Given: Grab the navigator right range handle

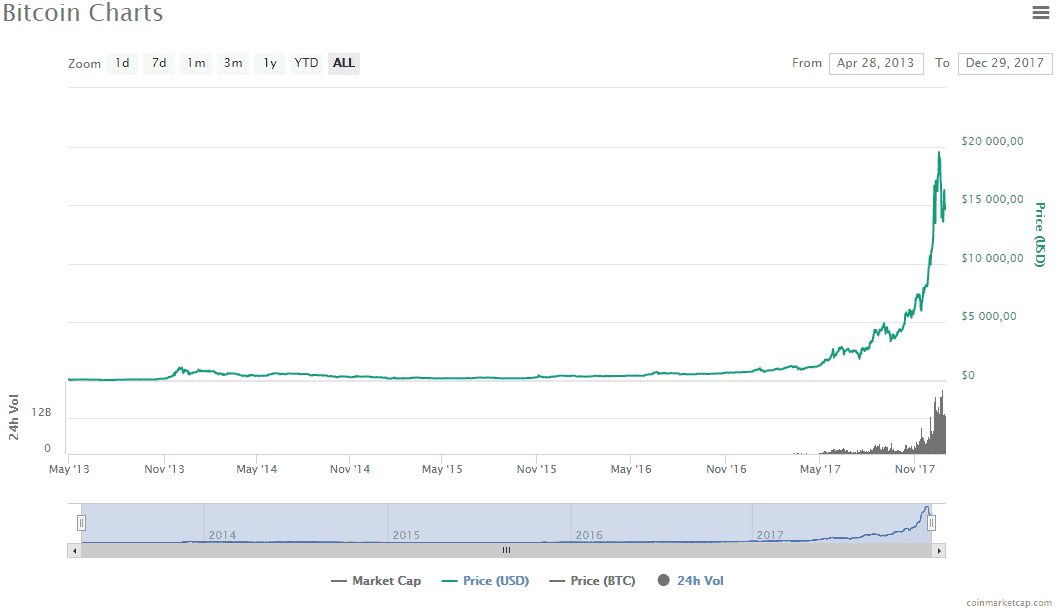Looking at the screenshot, I should click(931, 522).
